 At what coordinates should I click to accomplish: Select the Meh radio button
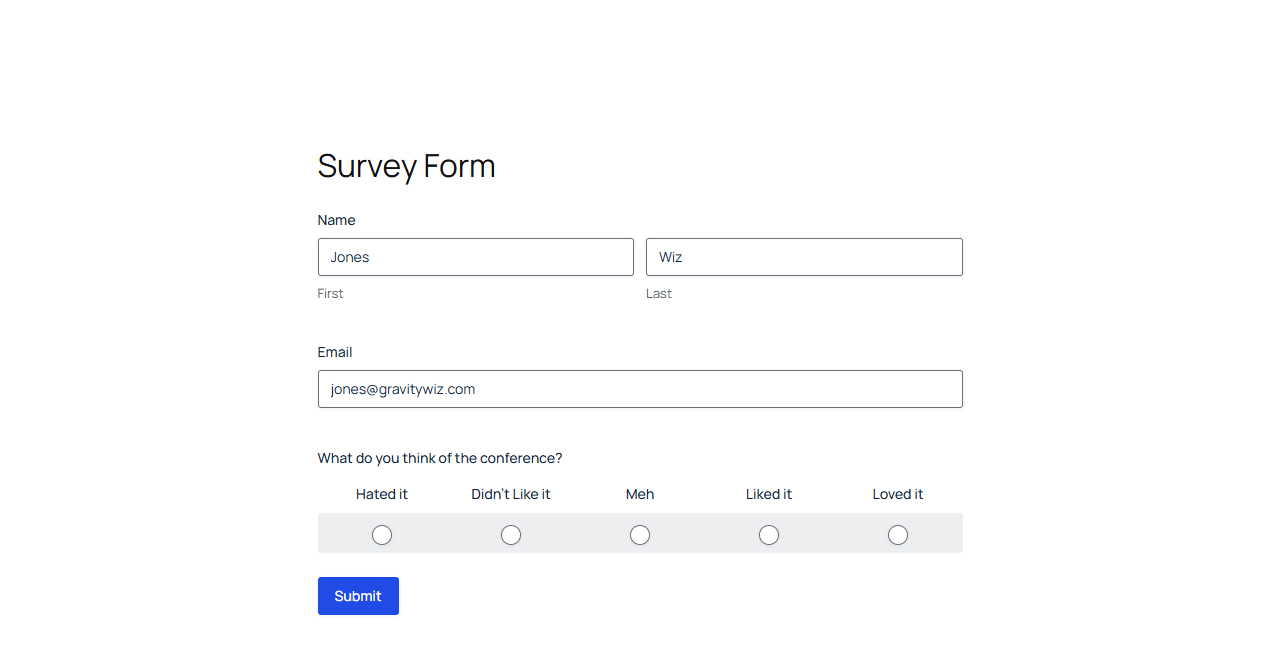tap(640, 535)
